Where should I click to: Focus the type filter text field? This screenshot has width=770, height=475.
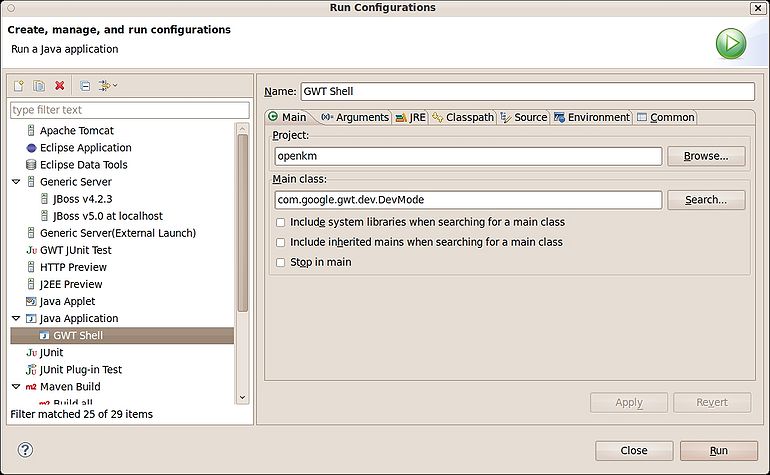coord(130,110)
